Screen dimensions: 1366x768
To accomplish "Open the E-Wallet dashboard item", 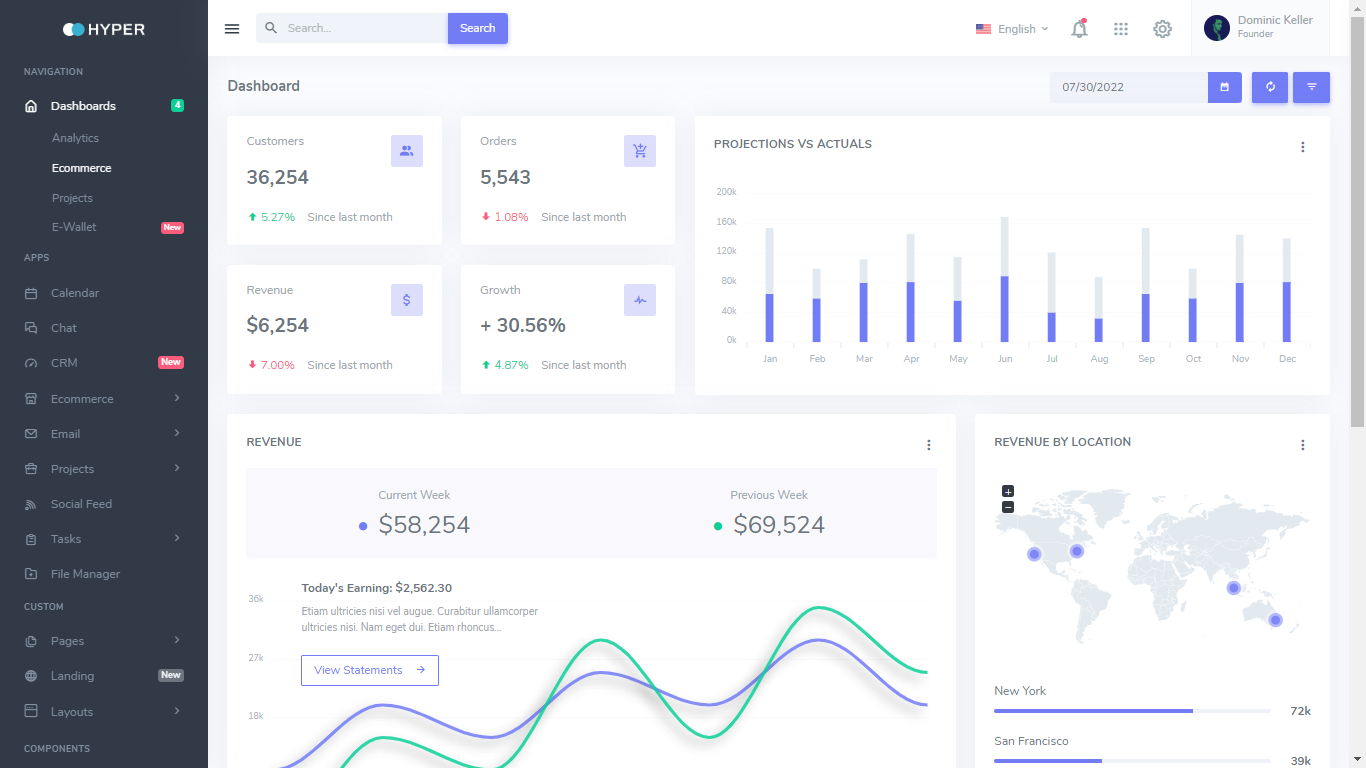I will click(75, 227).
